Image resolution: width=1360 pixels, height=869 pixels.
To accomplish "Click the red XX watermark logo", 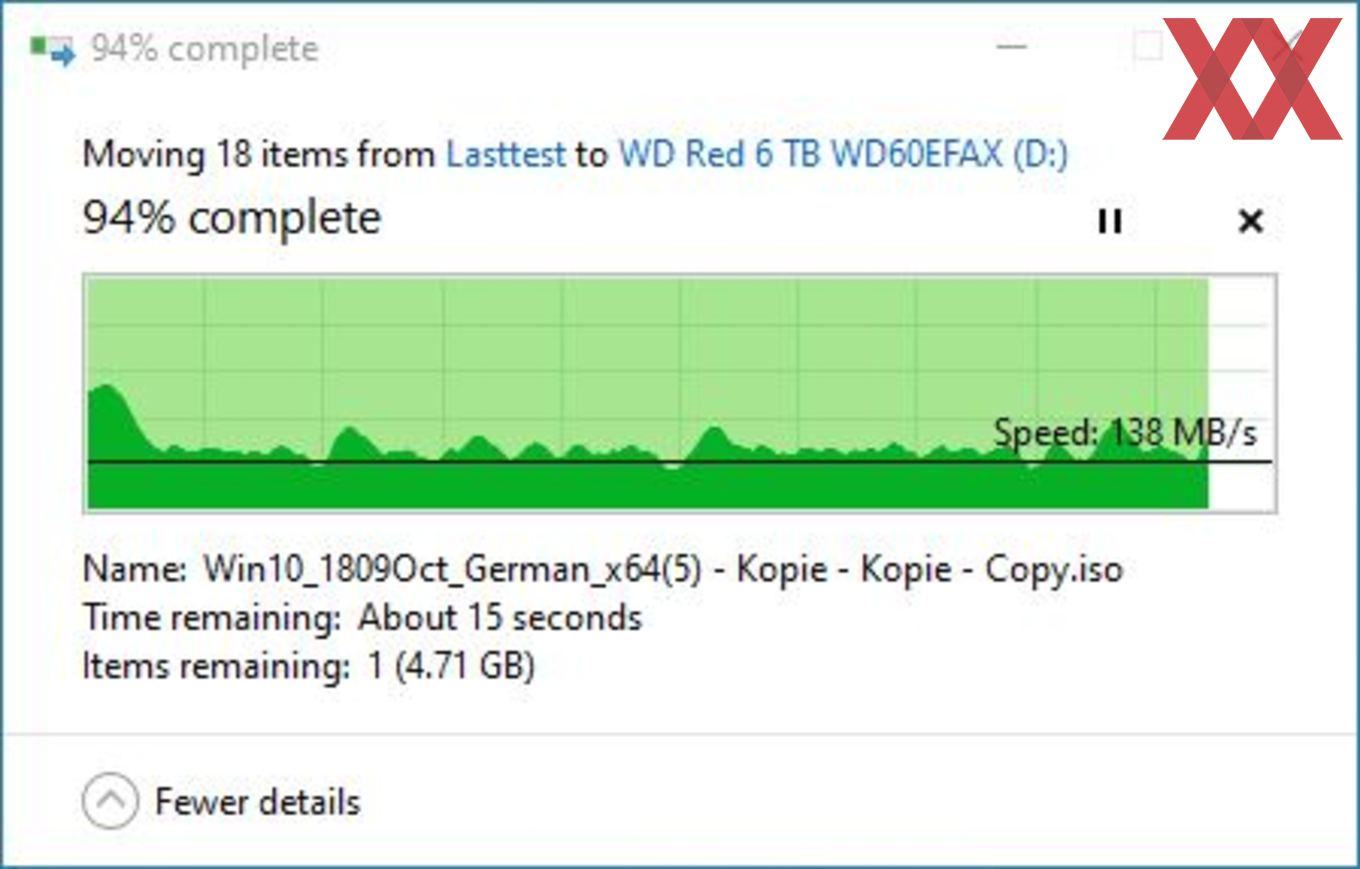I will click(1251, 78).
